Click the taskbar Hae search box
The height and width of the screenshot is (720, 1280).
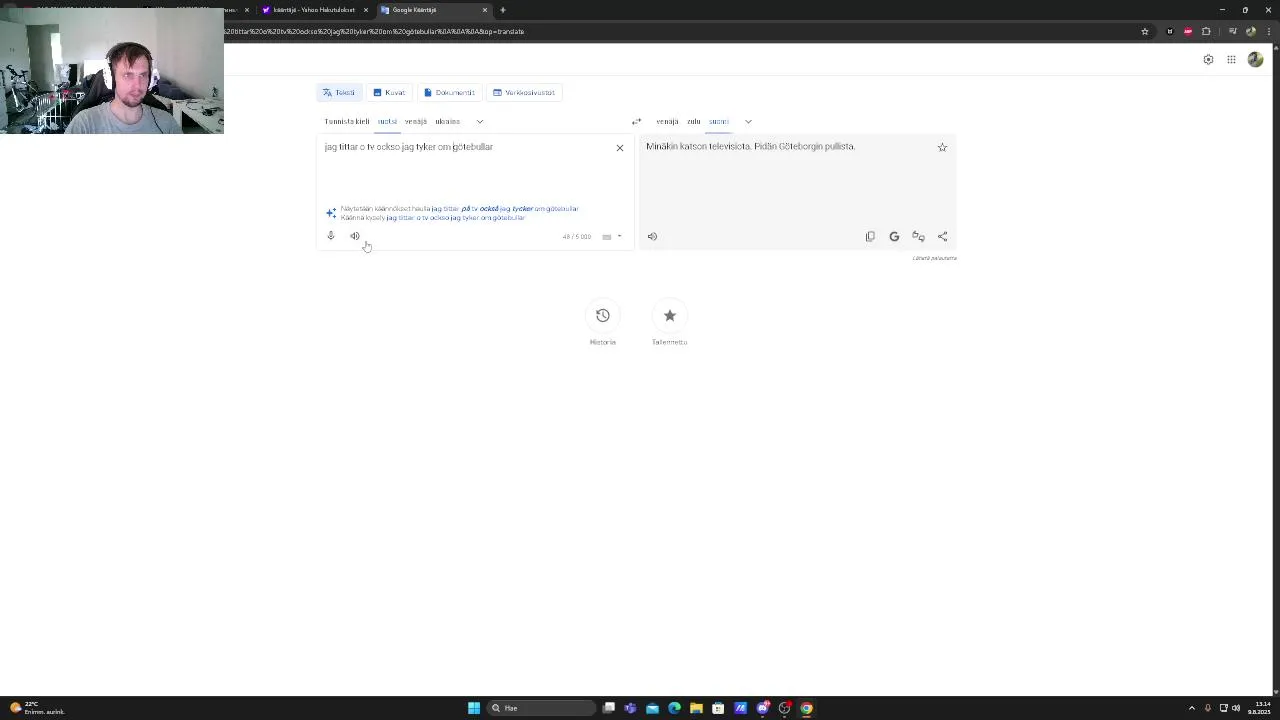[x=541, y=708]
